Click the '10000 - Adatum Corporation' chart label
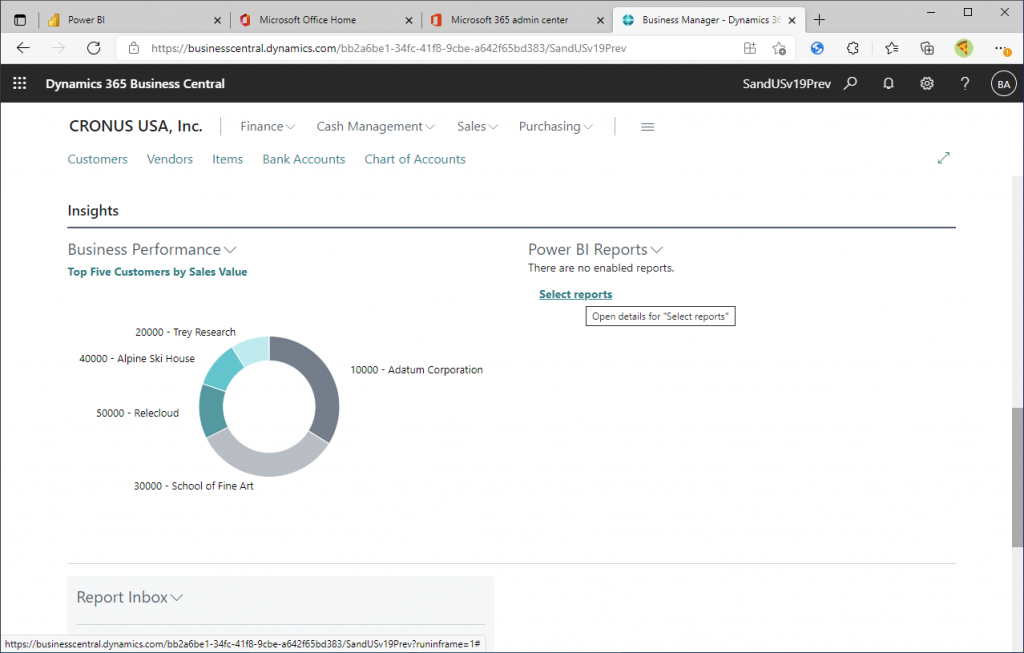Screen dimensions: 1024x653 click(417, 370)
